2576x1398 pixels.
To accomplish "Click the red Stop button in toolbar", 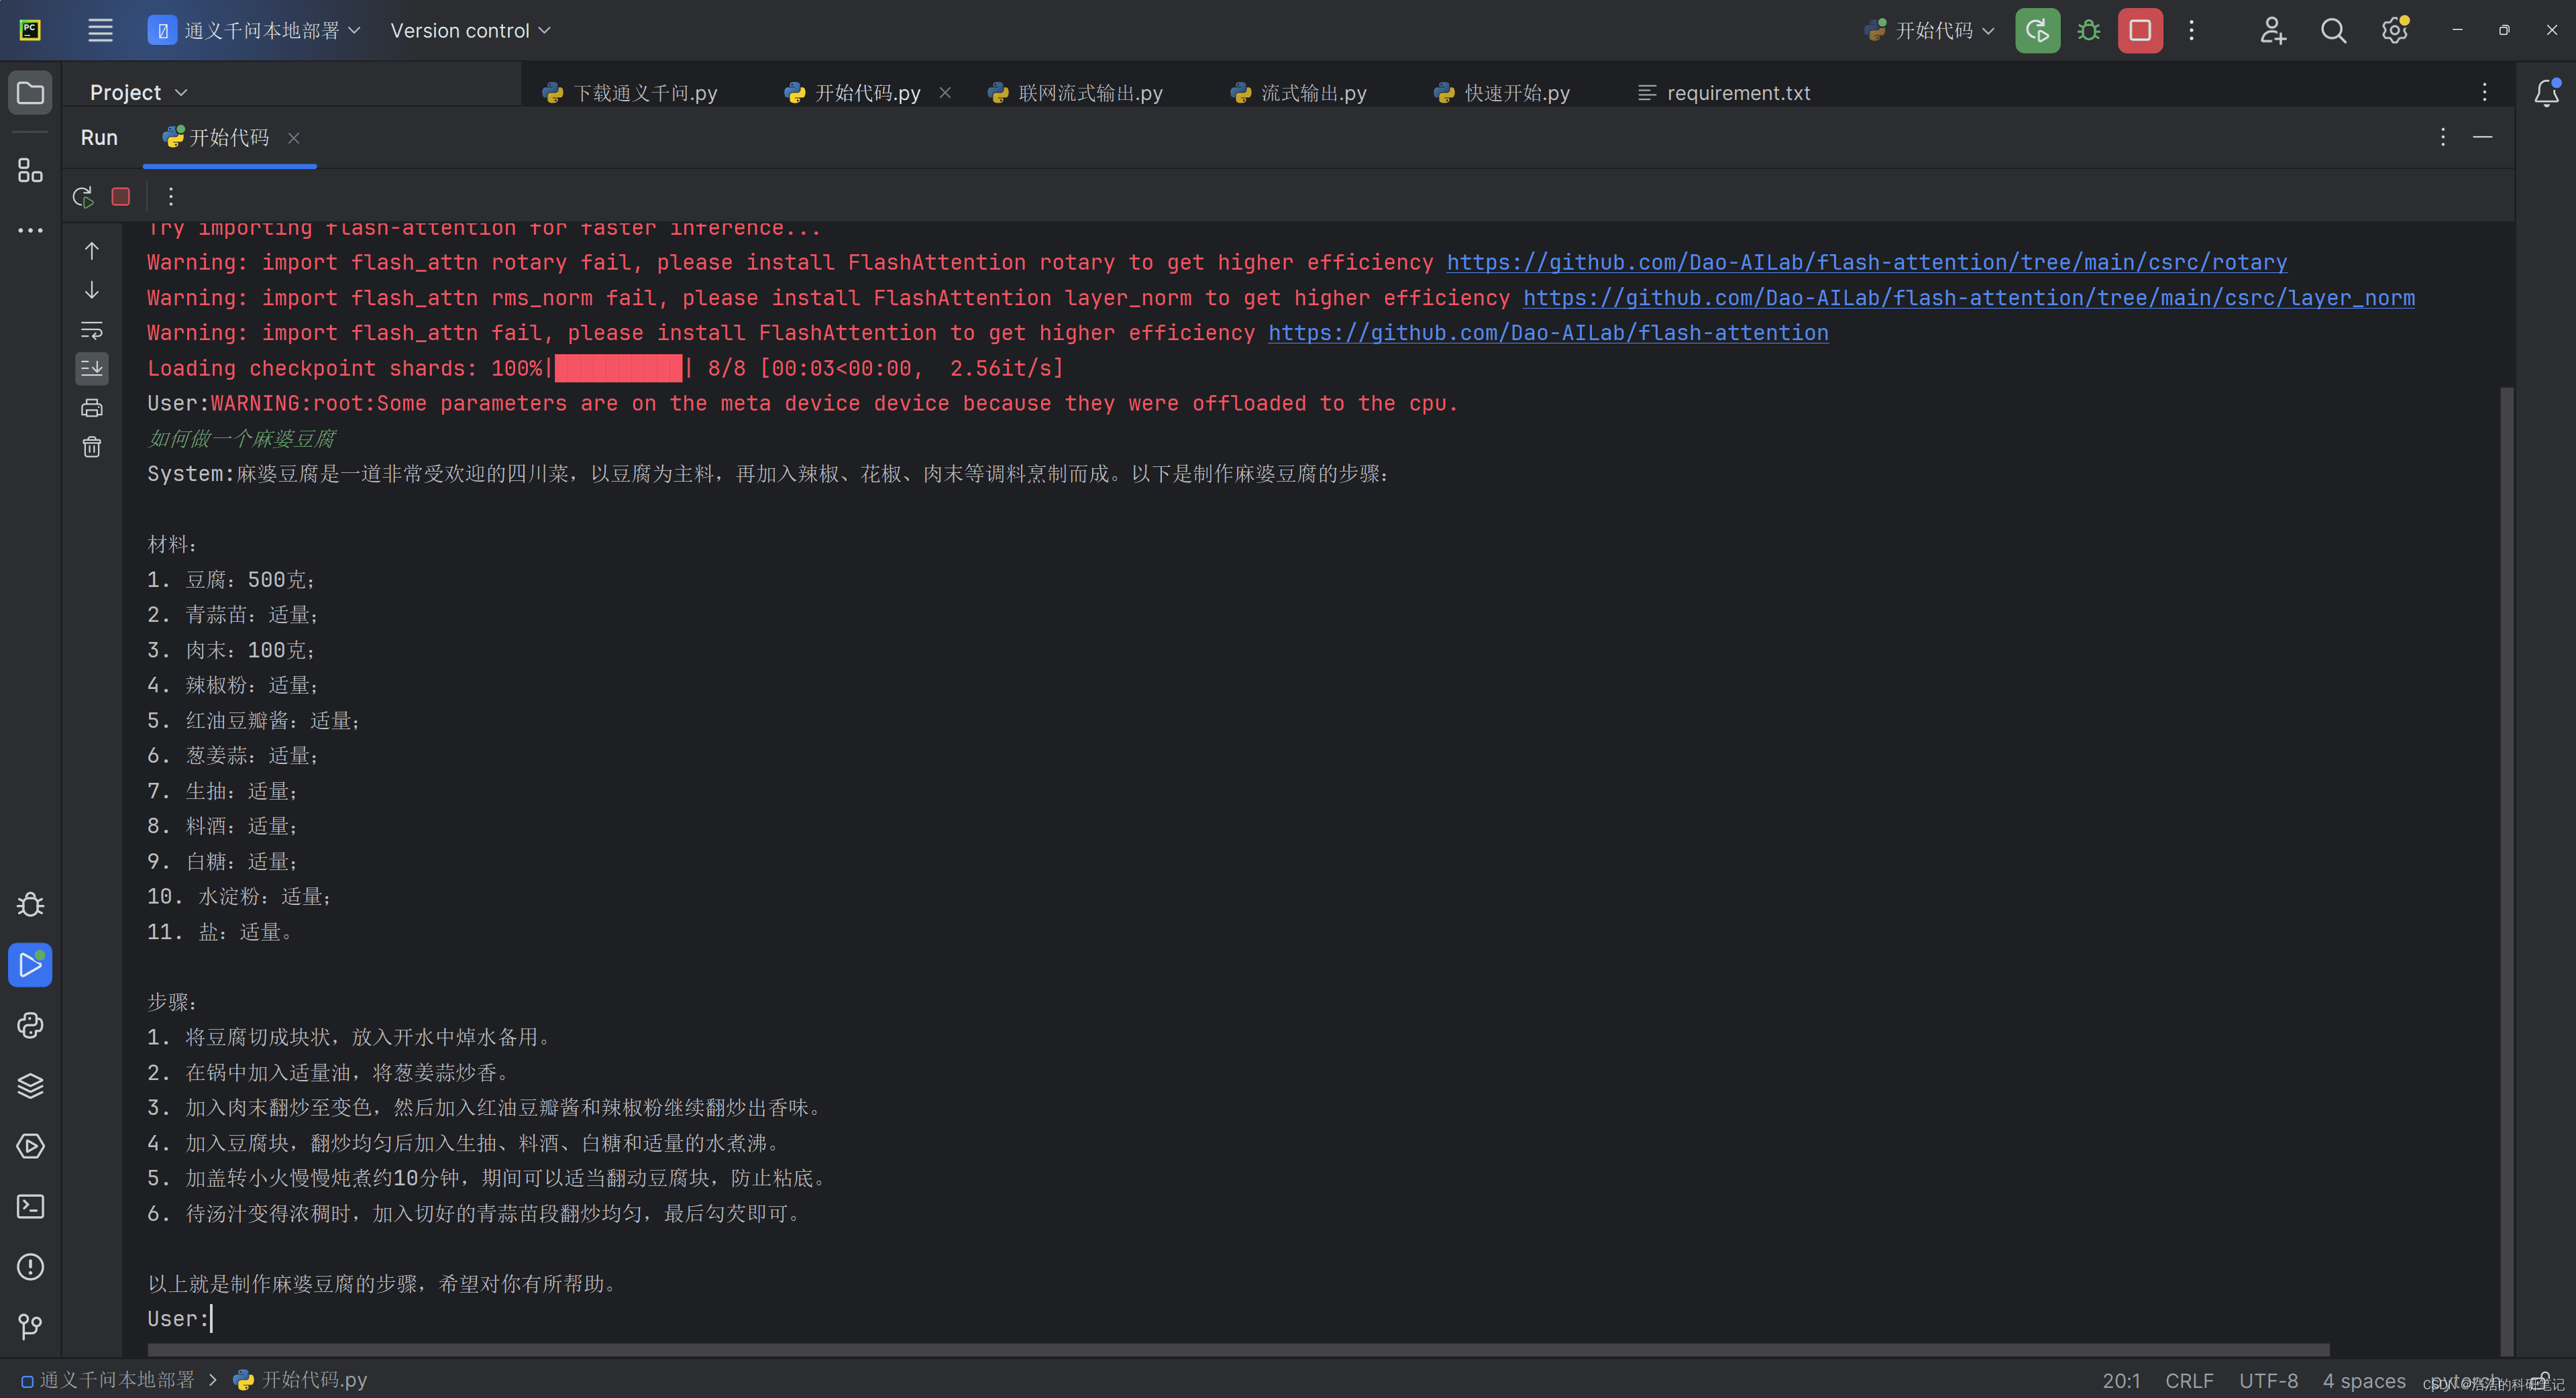I will (x=2140, y=30).
